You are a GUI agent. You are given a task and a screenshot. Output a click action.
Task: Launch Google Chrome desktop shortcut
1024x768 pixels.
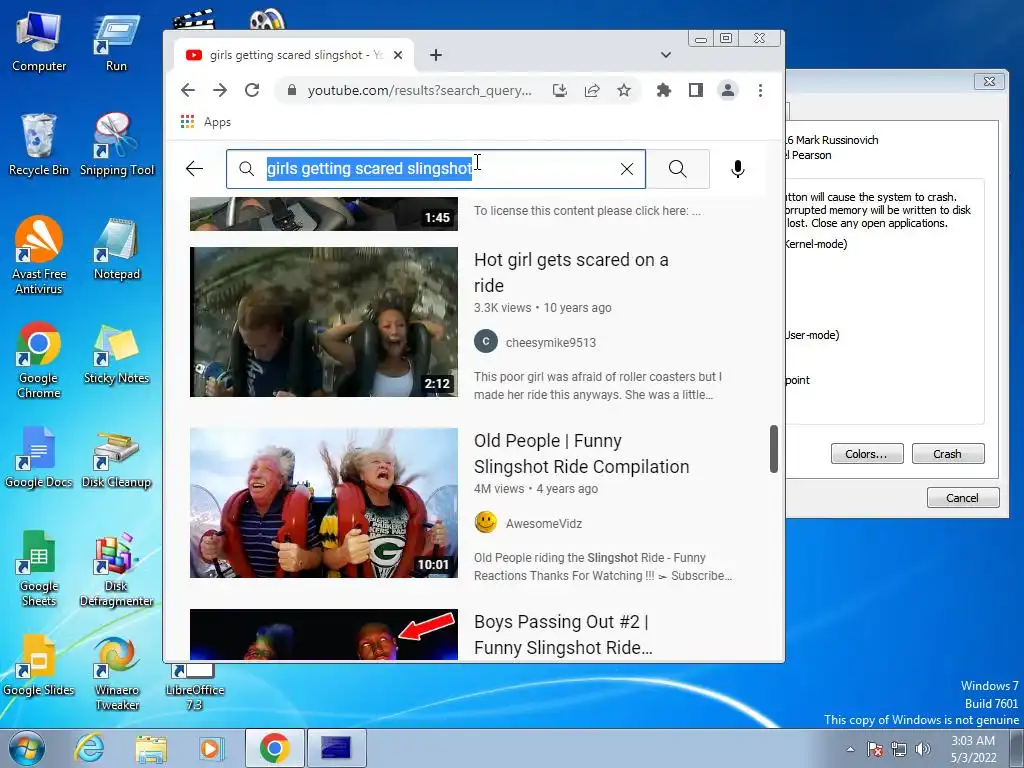pos(39,359)
